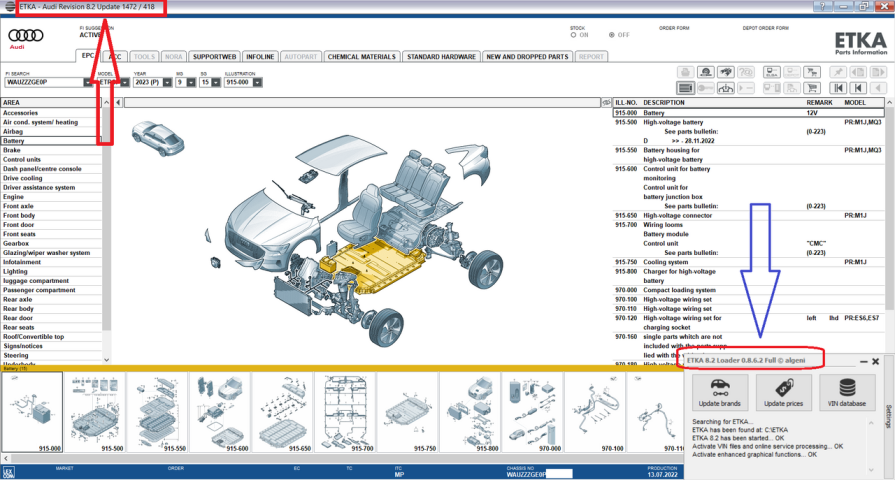Click the monitor and phone icon
The image size is (895, 480).
click(x=772, y=88)
